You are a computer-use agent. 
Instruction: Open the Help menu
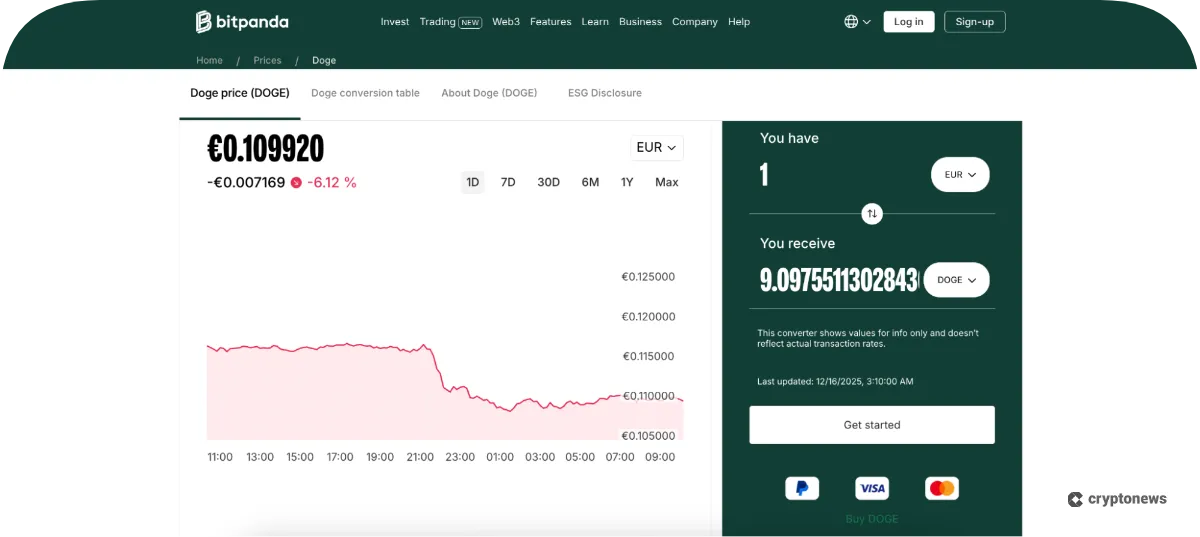(x=739, y=22)
